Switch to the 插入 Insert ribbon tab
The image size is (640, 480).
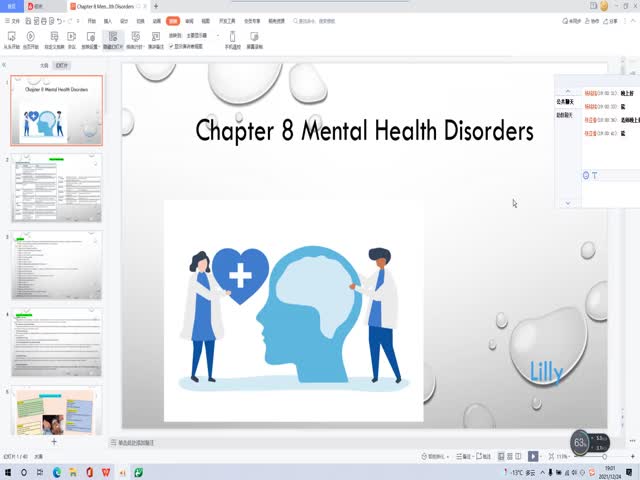click(108, 21)
